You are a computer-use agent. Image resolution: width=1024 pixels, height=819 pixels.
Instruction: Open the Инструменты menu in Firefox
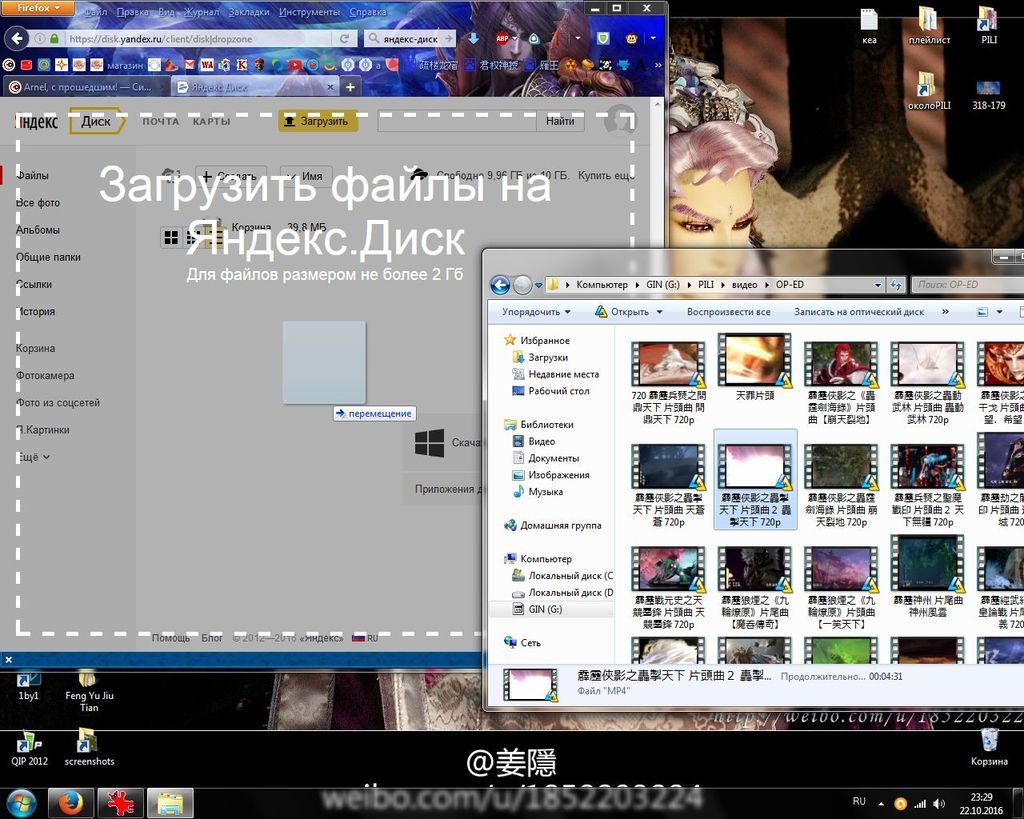(x=310, y=12)
